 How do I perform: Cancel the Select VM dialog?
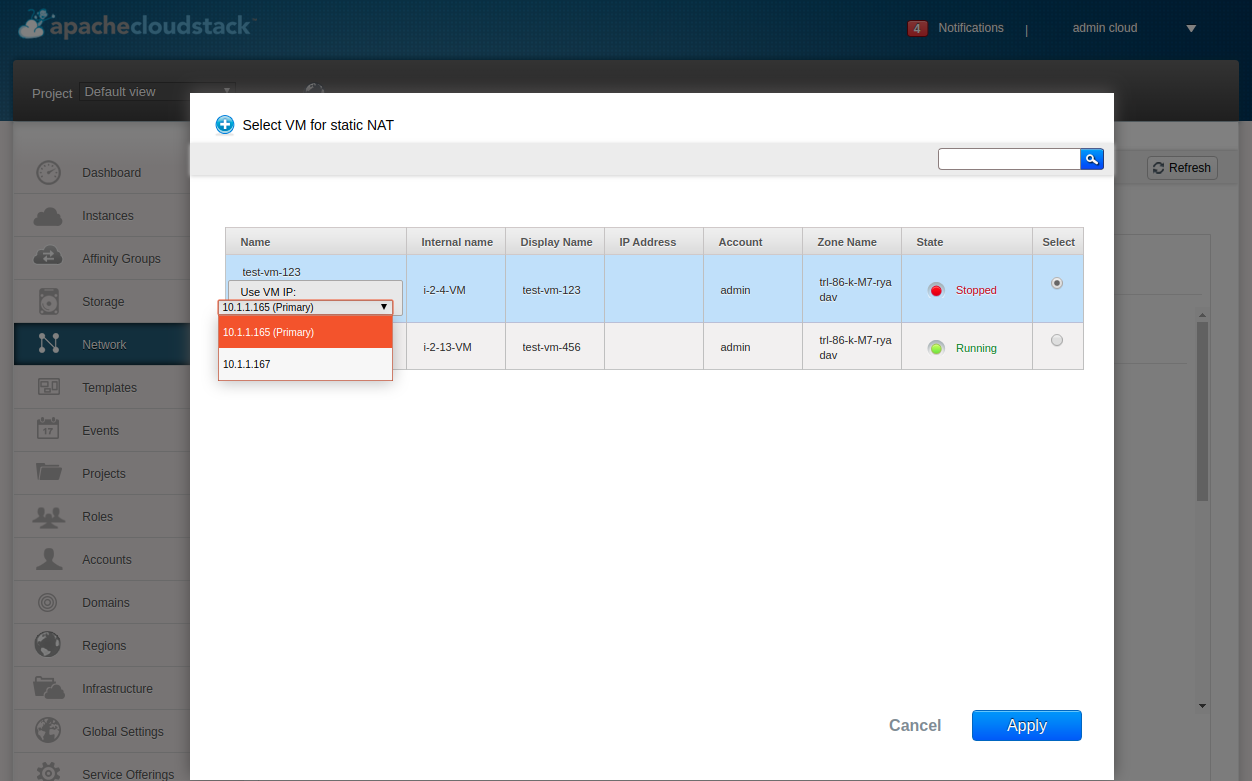tap(914, 725)
